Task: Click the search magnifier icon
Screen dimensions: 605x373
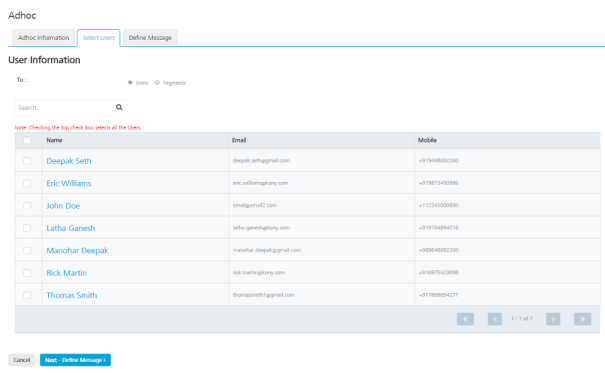Action: click(119, 107)
